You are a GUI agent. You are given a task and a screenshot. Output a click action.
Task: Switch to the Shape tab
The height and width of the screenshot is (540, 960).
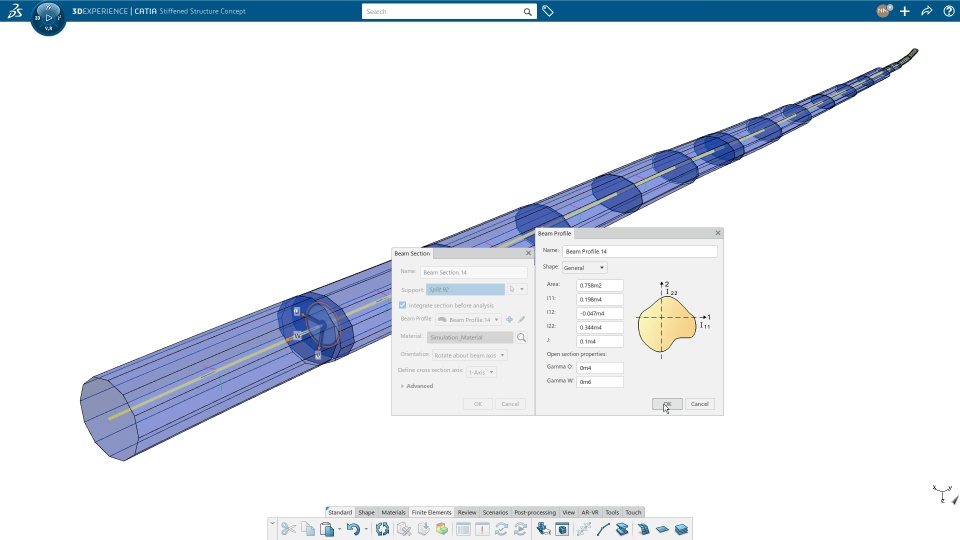pyautogui.click(x=366, y=512)
